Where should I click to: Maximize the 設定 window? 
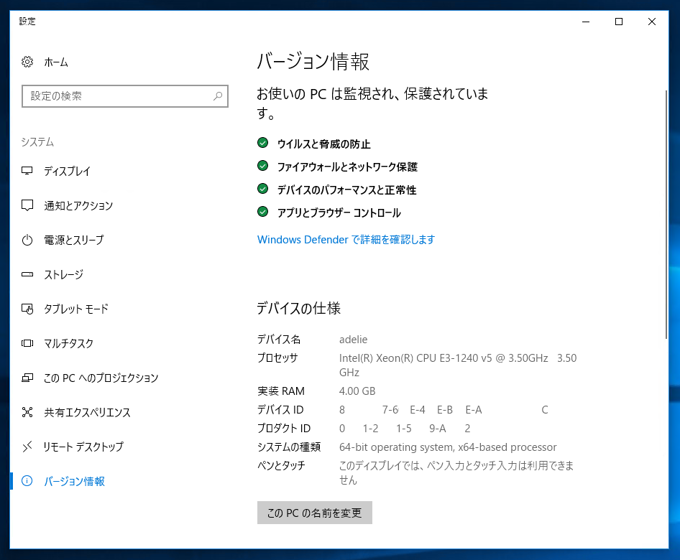click(619, 22)
